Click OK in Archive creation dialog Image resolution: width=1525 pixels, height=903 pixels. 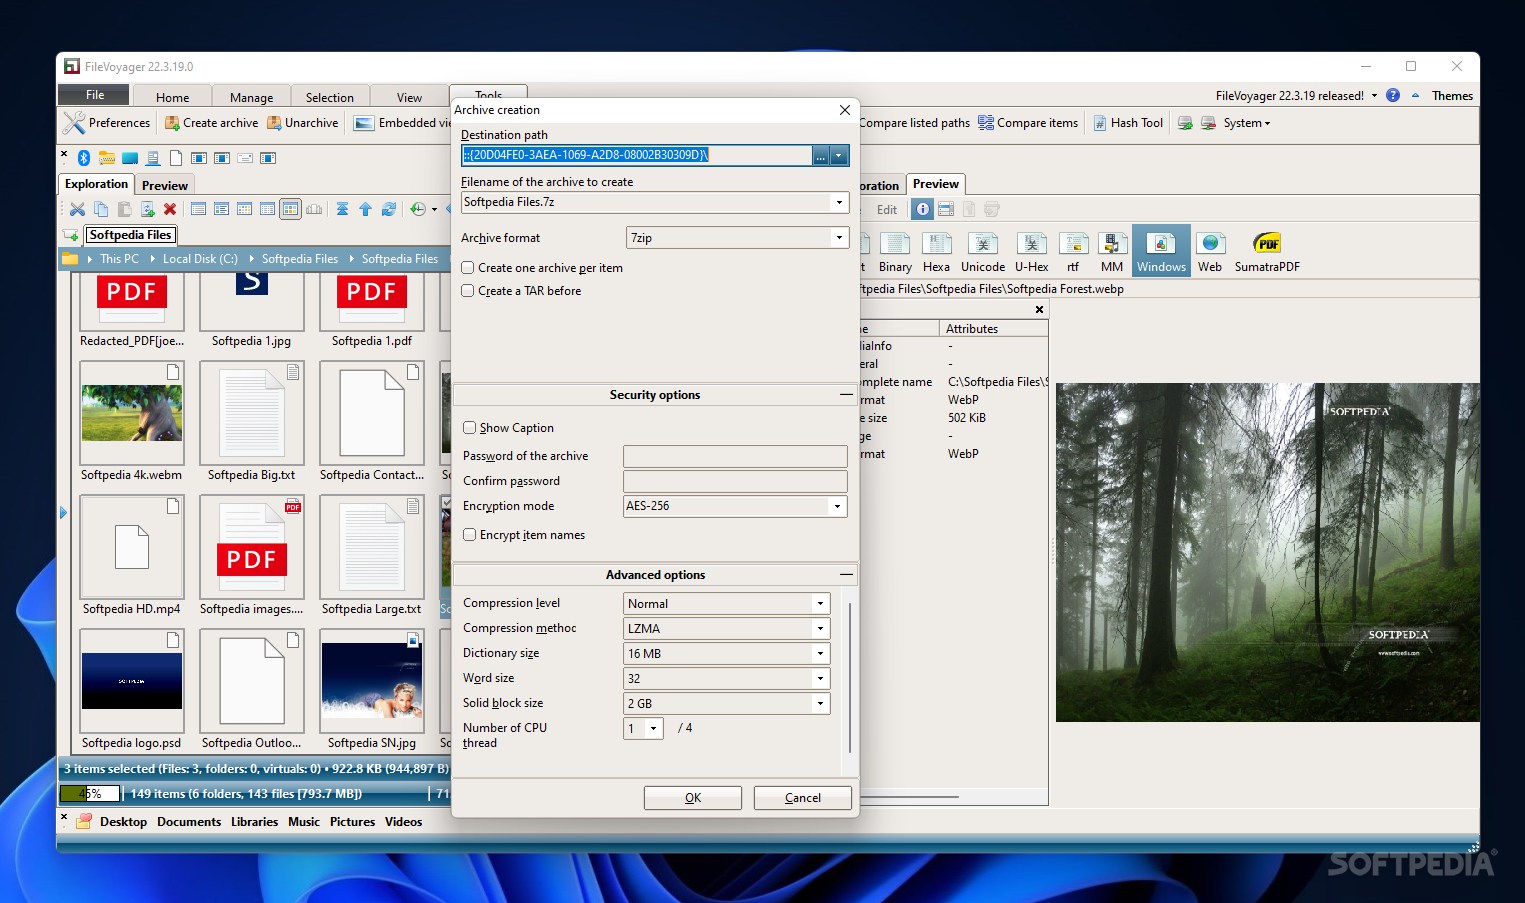click(693, 798)
